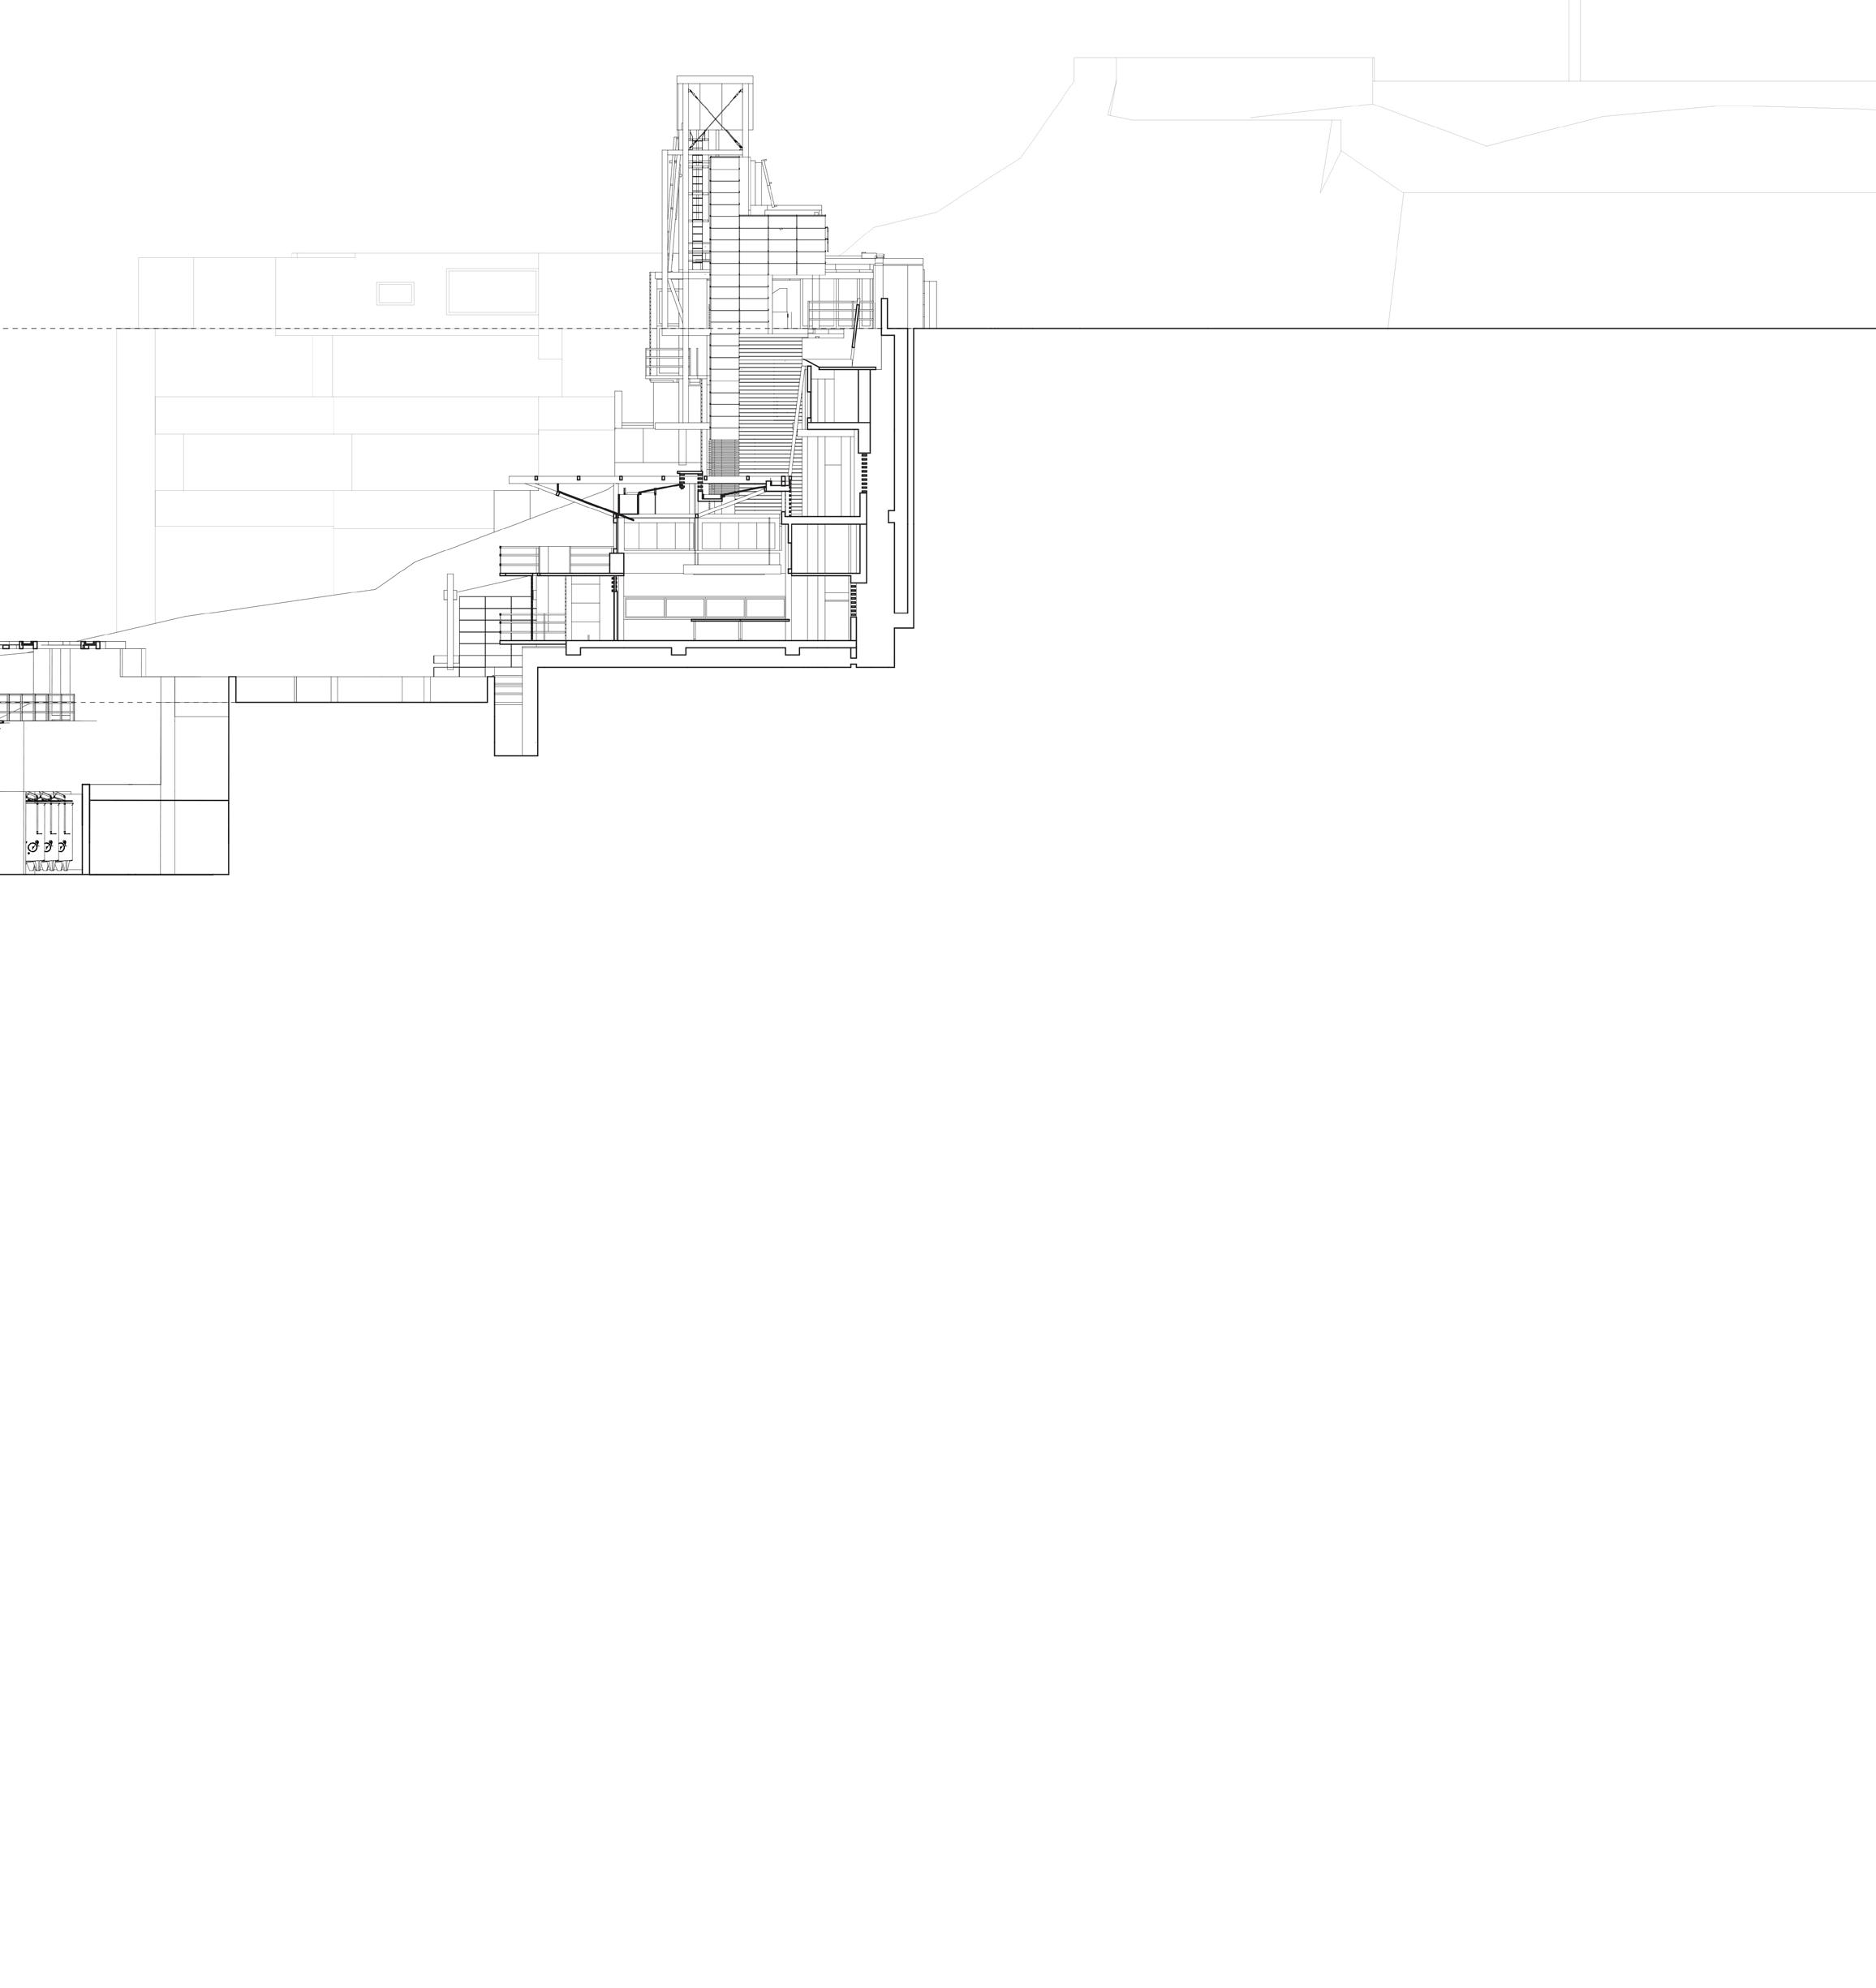Screen dimensions: 1876x1988
Task: Click the large rectangular window in background building
Action: point(491,291)
